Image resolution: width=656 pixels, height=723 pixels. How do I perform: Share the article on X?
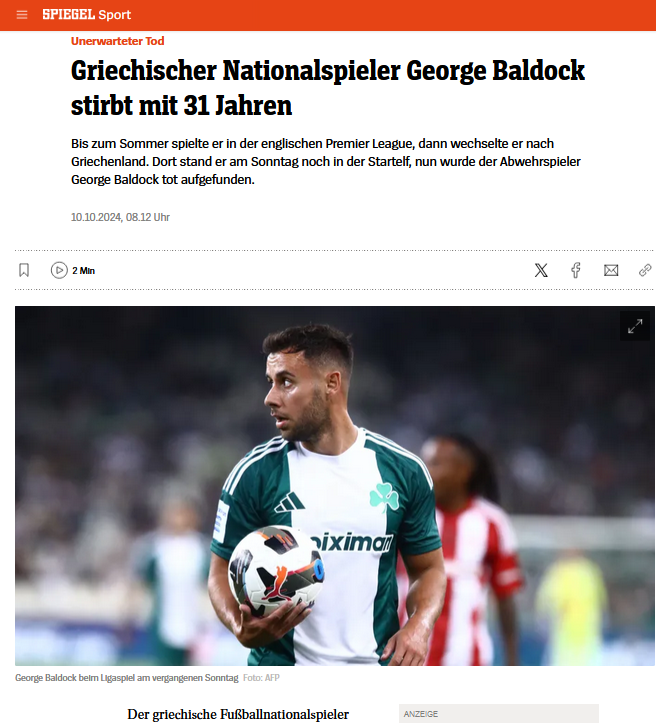tap(541, 270)
